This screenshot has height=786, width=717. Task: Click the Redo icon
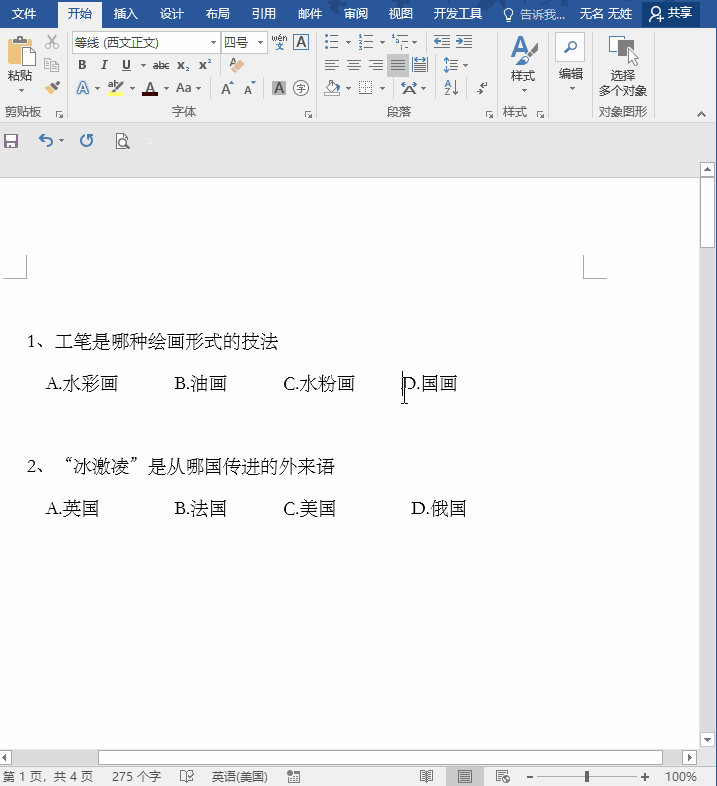[87, 140]
